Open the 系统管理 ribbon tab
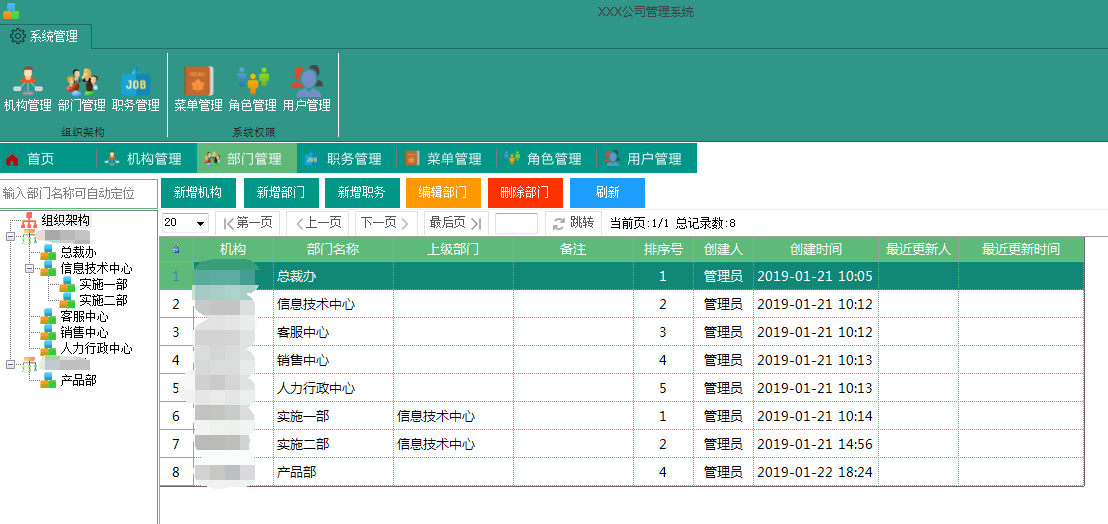This screenshot has height=524, width=1108. (45, 36)
